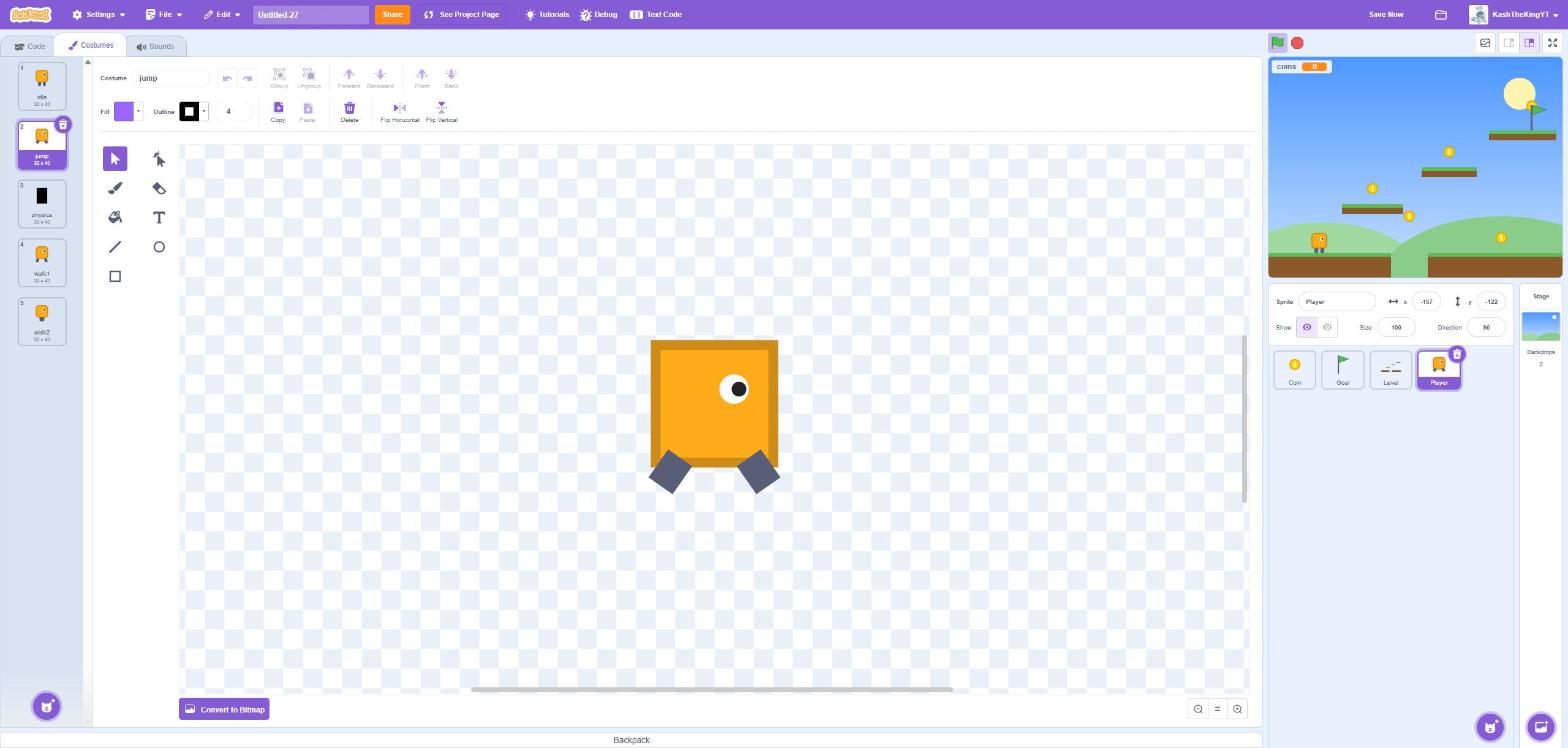The height and width of the screenshot is (748, 1568).
Task: Start project with green flag
Action: tap(1277, 43)
